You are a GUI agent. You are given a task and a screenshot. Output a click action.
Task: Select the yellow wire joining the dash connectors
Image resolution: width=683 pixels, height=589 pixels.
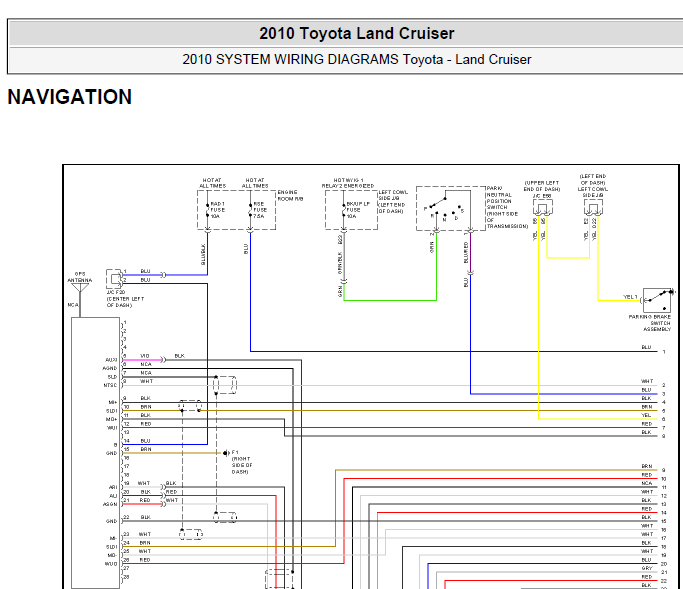point(568,258)
